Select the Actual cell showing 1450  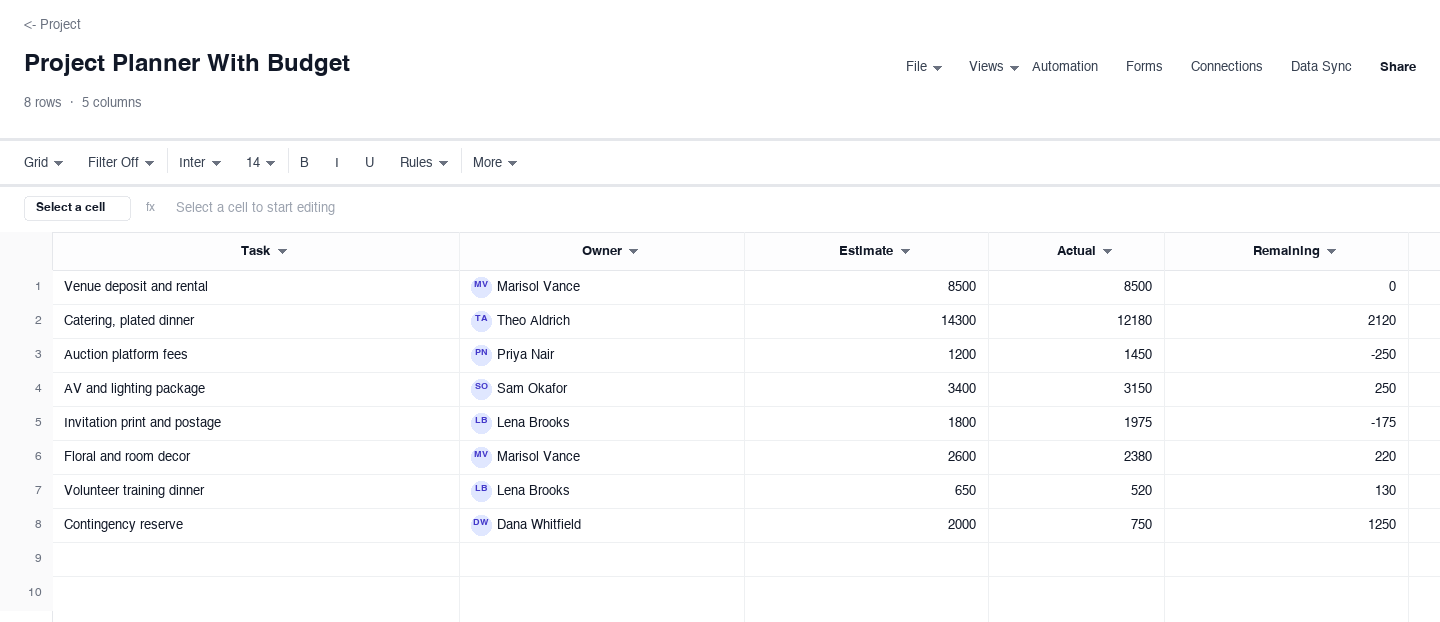pos(1077,356)
